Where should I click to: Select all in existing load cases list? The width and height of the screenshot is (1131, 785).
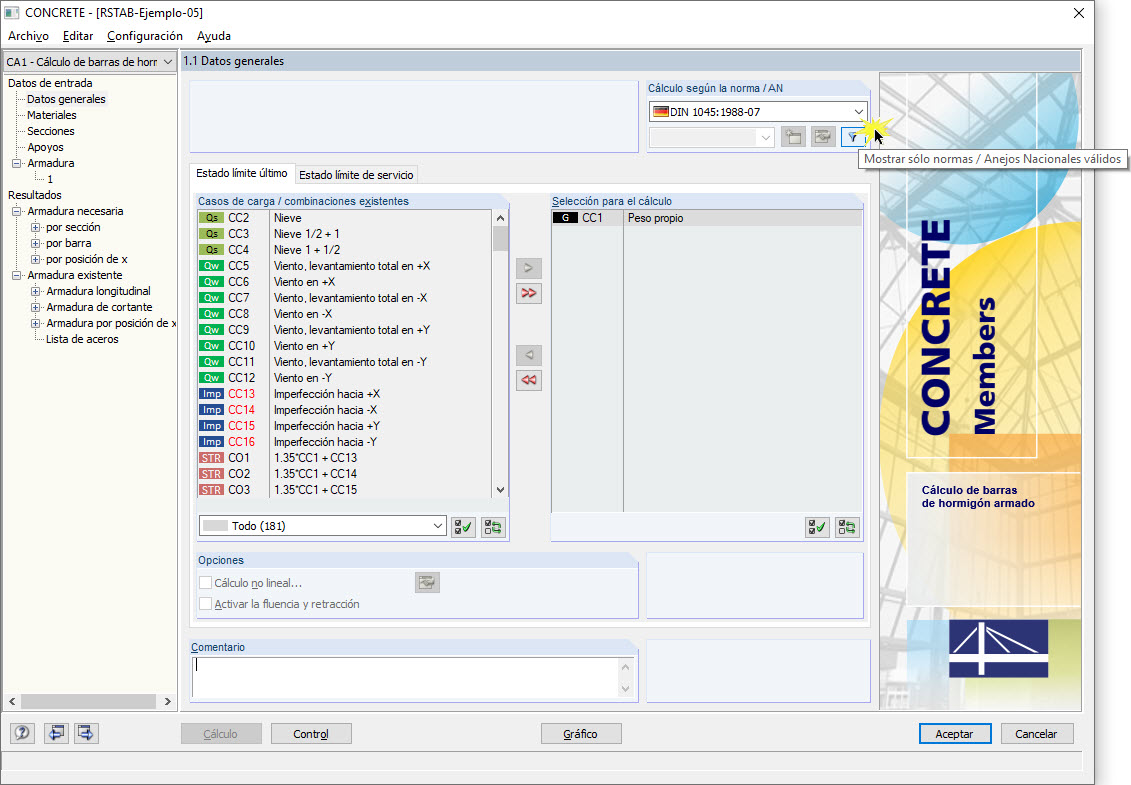click(463, 527)
